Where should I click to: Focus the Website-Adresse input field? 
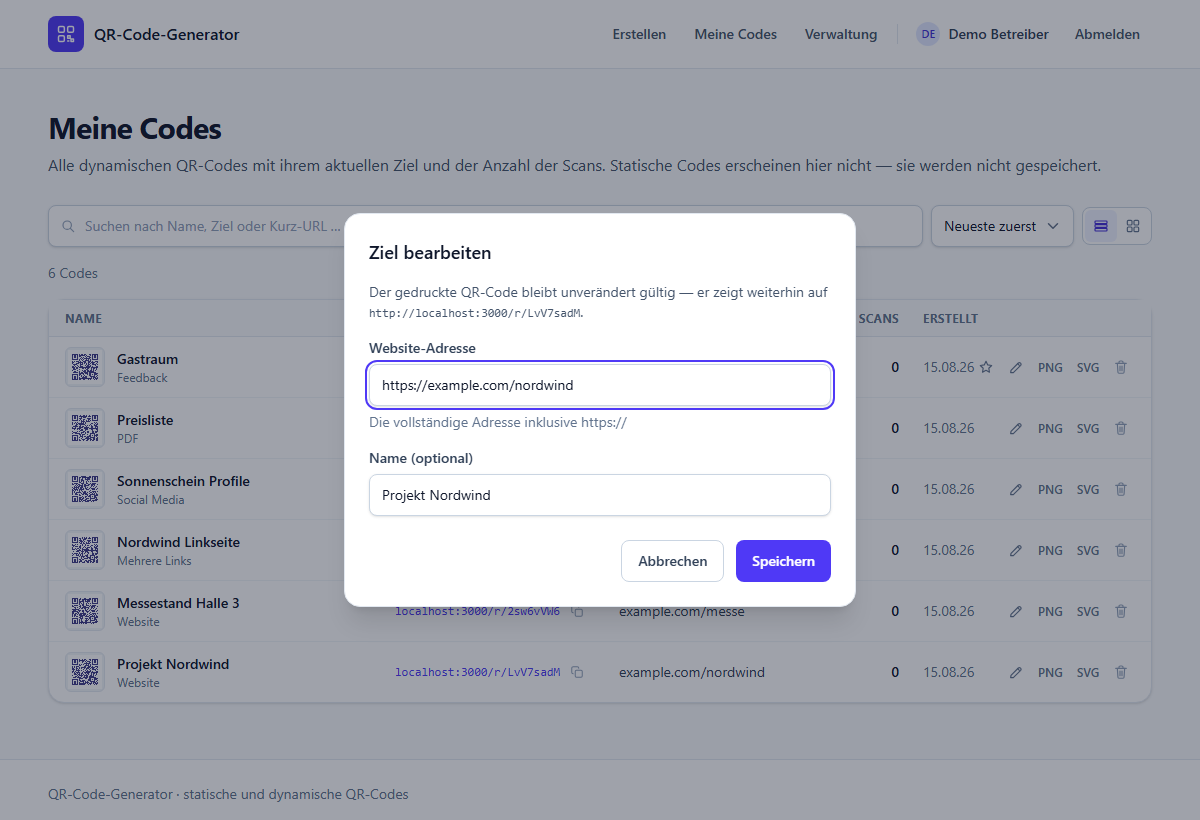pos(600,385)
